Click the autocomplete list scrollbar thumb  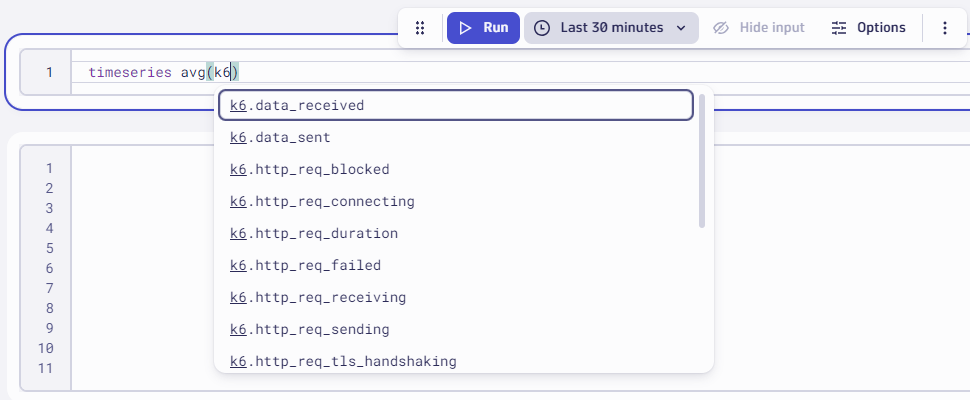coord(702,161)
